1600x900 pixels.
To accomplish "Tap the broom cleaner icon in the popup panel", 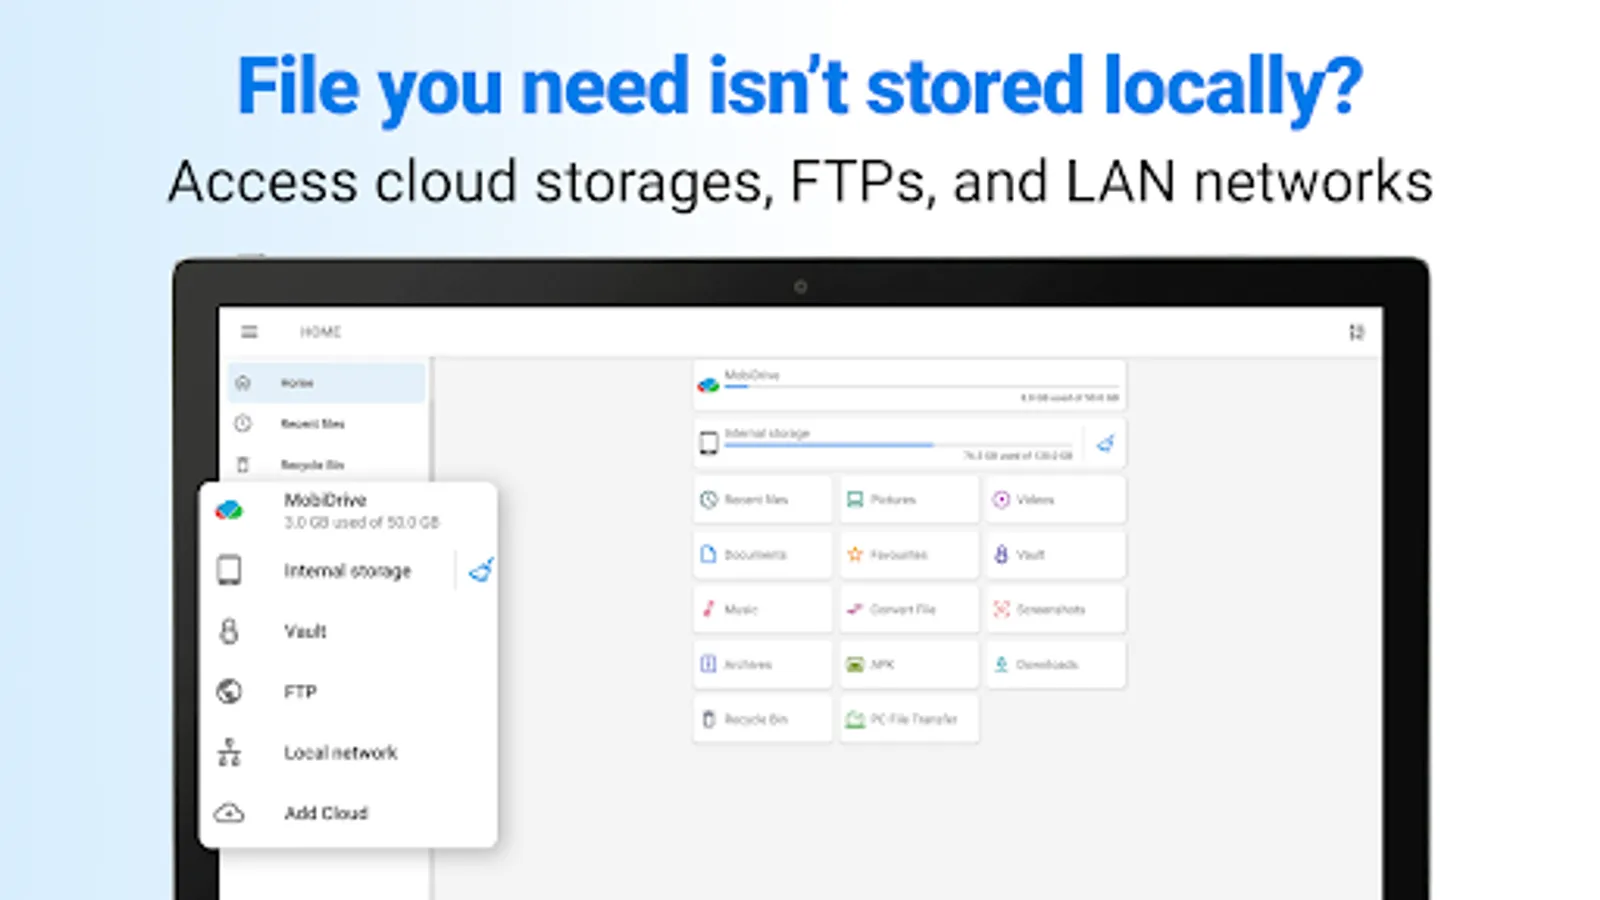I will (481, 570).
